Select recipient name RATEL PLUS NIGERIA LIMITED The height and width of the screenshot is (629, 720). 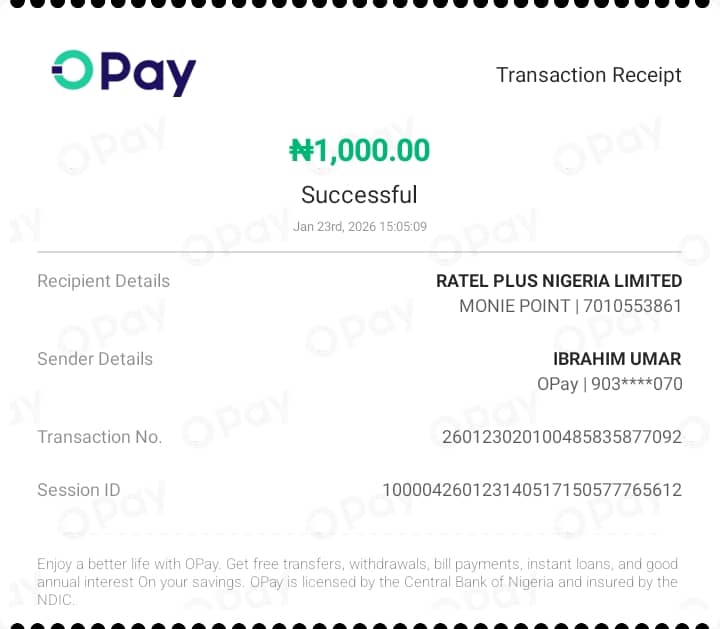click(x=558, y=281)
